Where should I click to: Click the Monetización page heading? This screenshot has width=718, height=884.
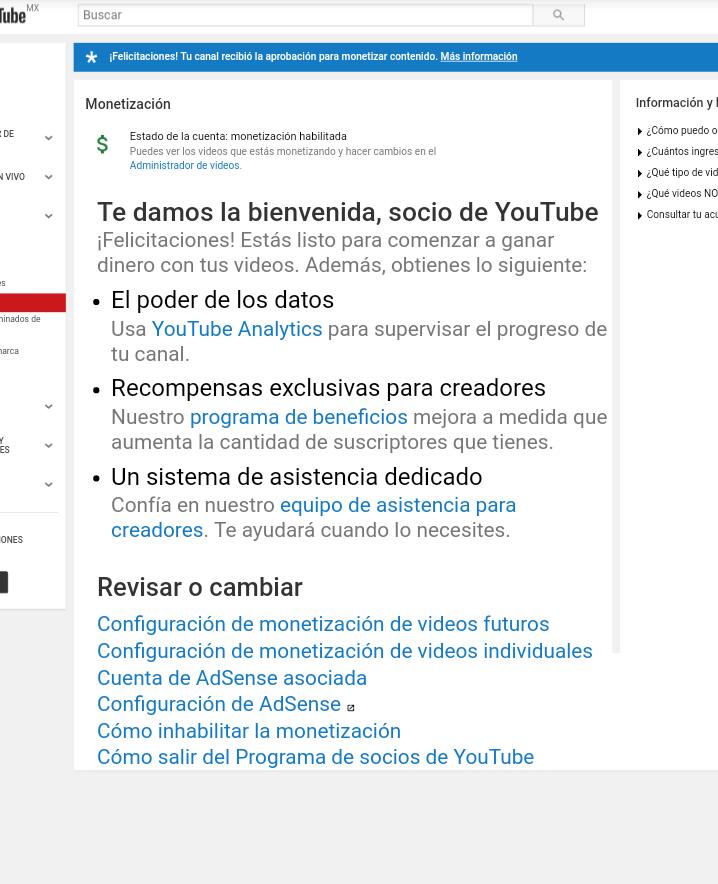click(x=128, y=104)
